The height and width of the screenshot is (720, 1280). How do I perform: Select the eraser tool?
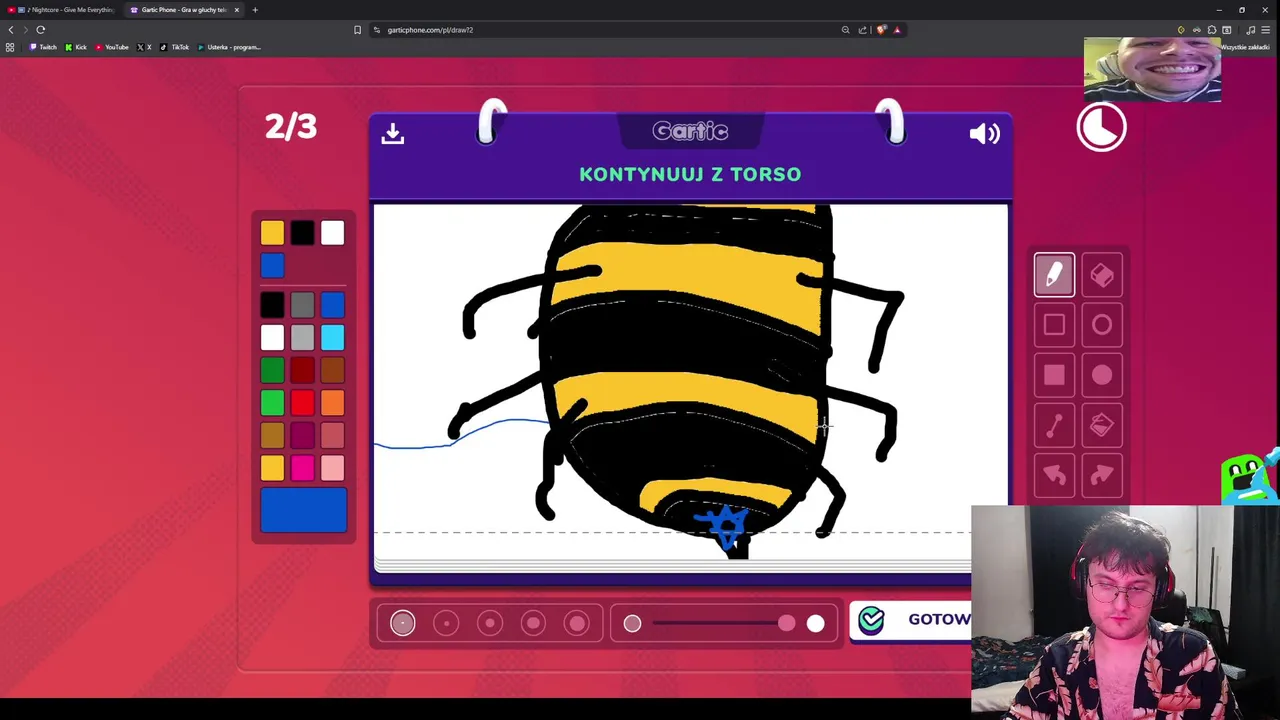tap(1102, 275)
